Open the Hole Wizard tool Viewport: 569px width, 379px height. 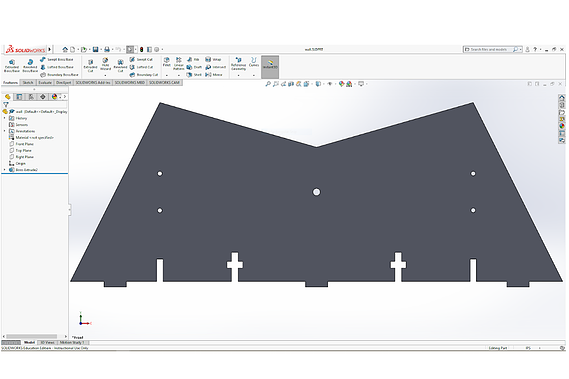coord(106,64)
